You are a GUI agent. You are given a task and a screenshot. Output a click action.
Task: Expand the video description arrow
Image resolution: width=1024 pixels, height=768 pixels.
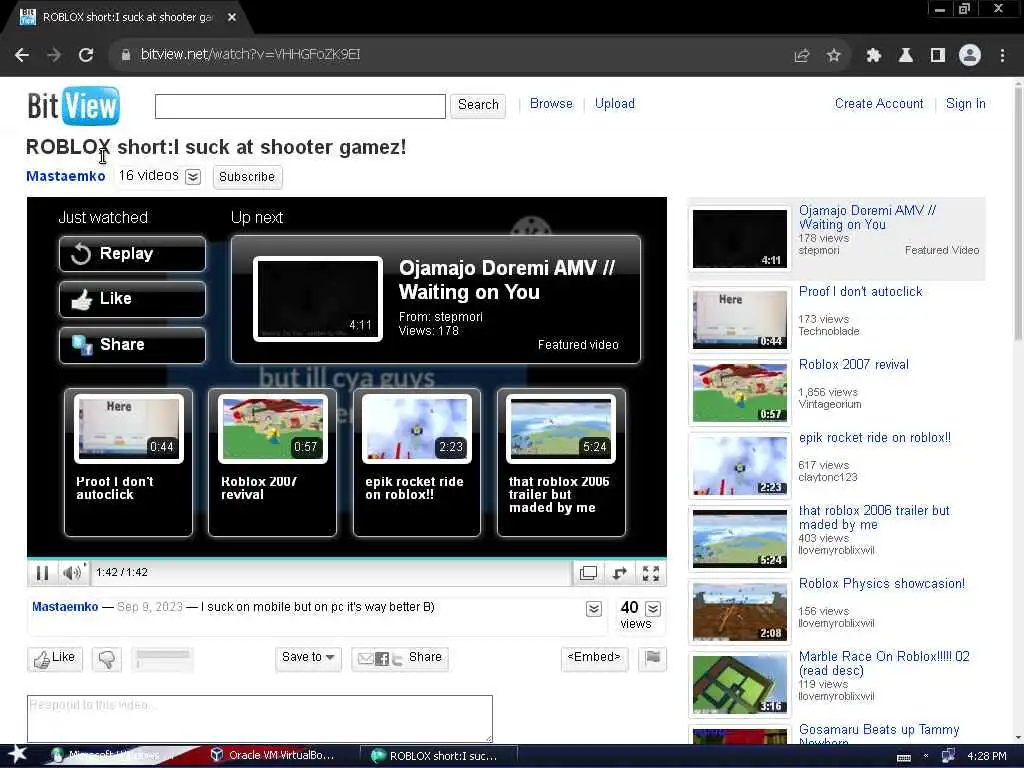pos(594,609)
